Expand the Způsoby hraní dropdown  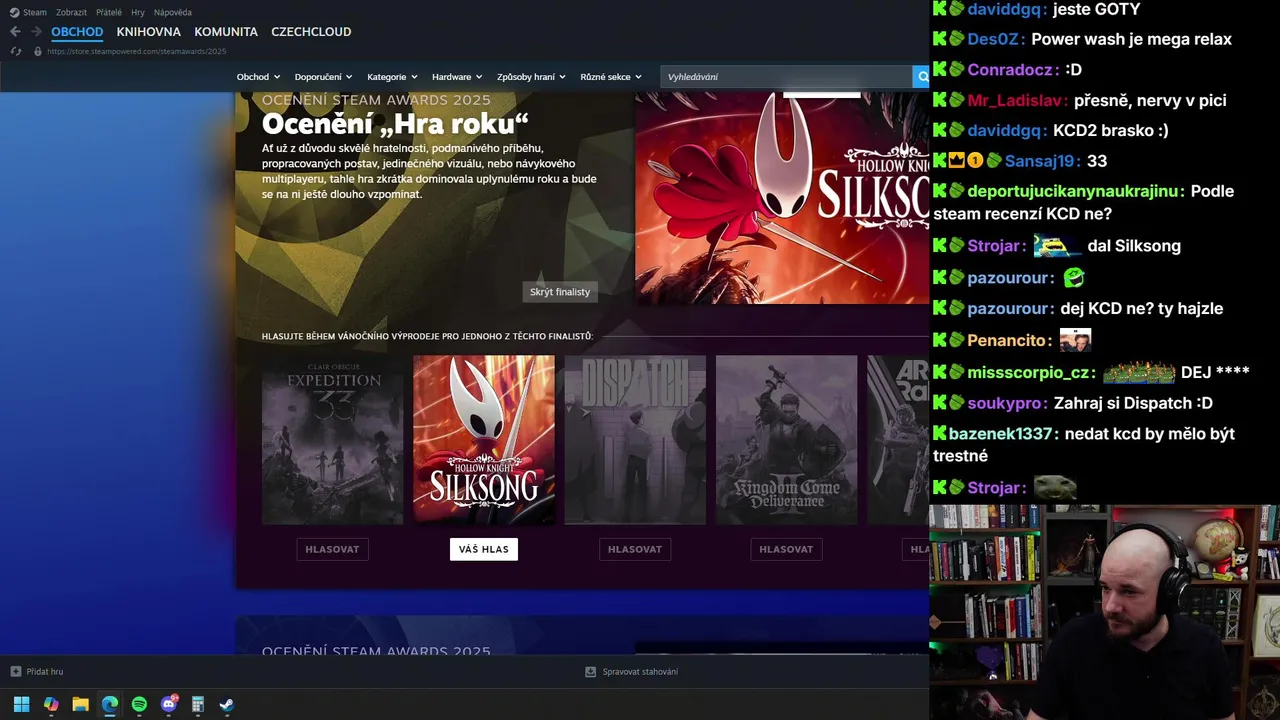531,77
